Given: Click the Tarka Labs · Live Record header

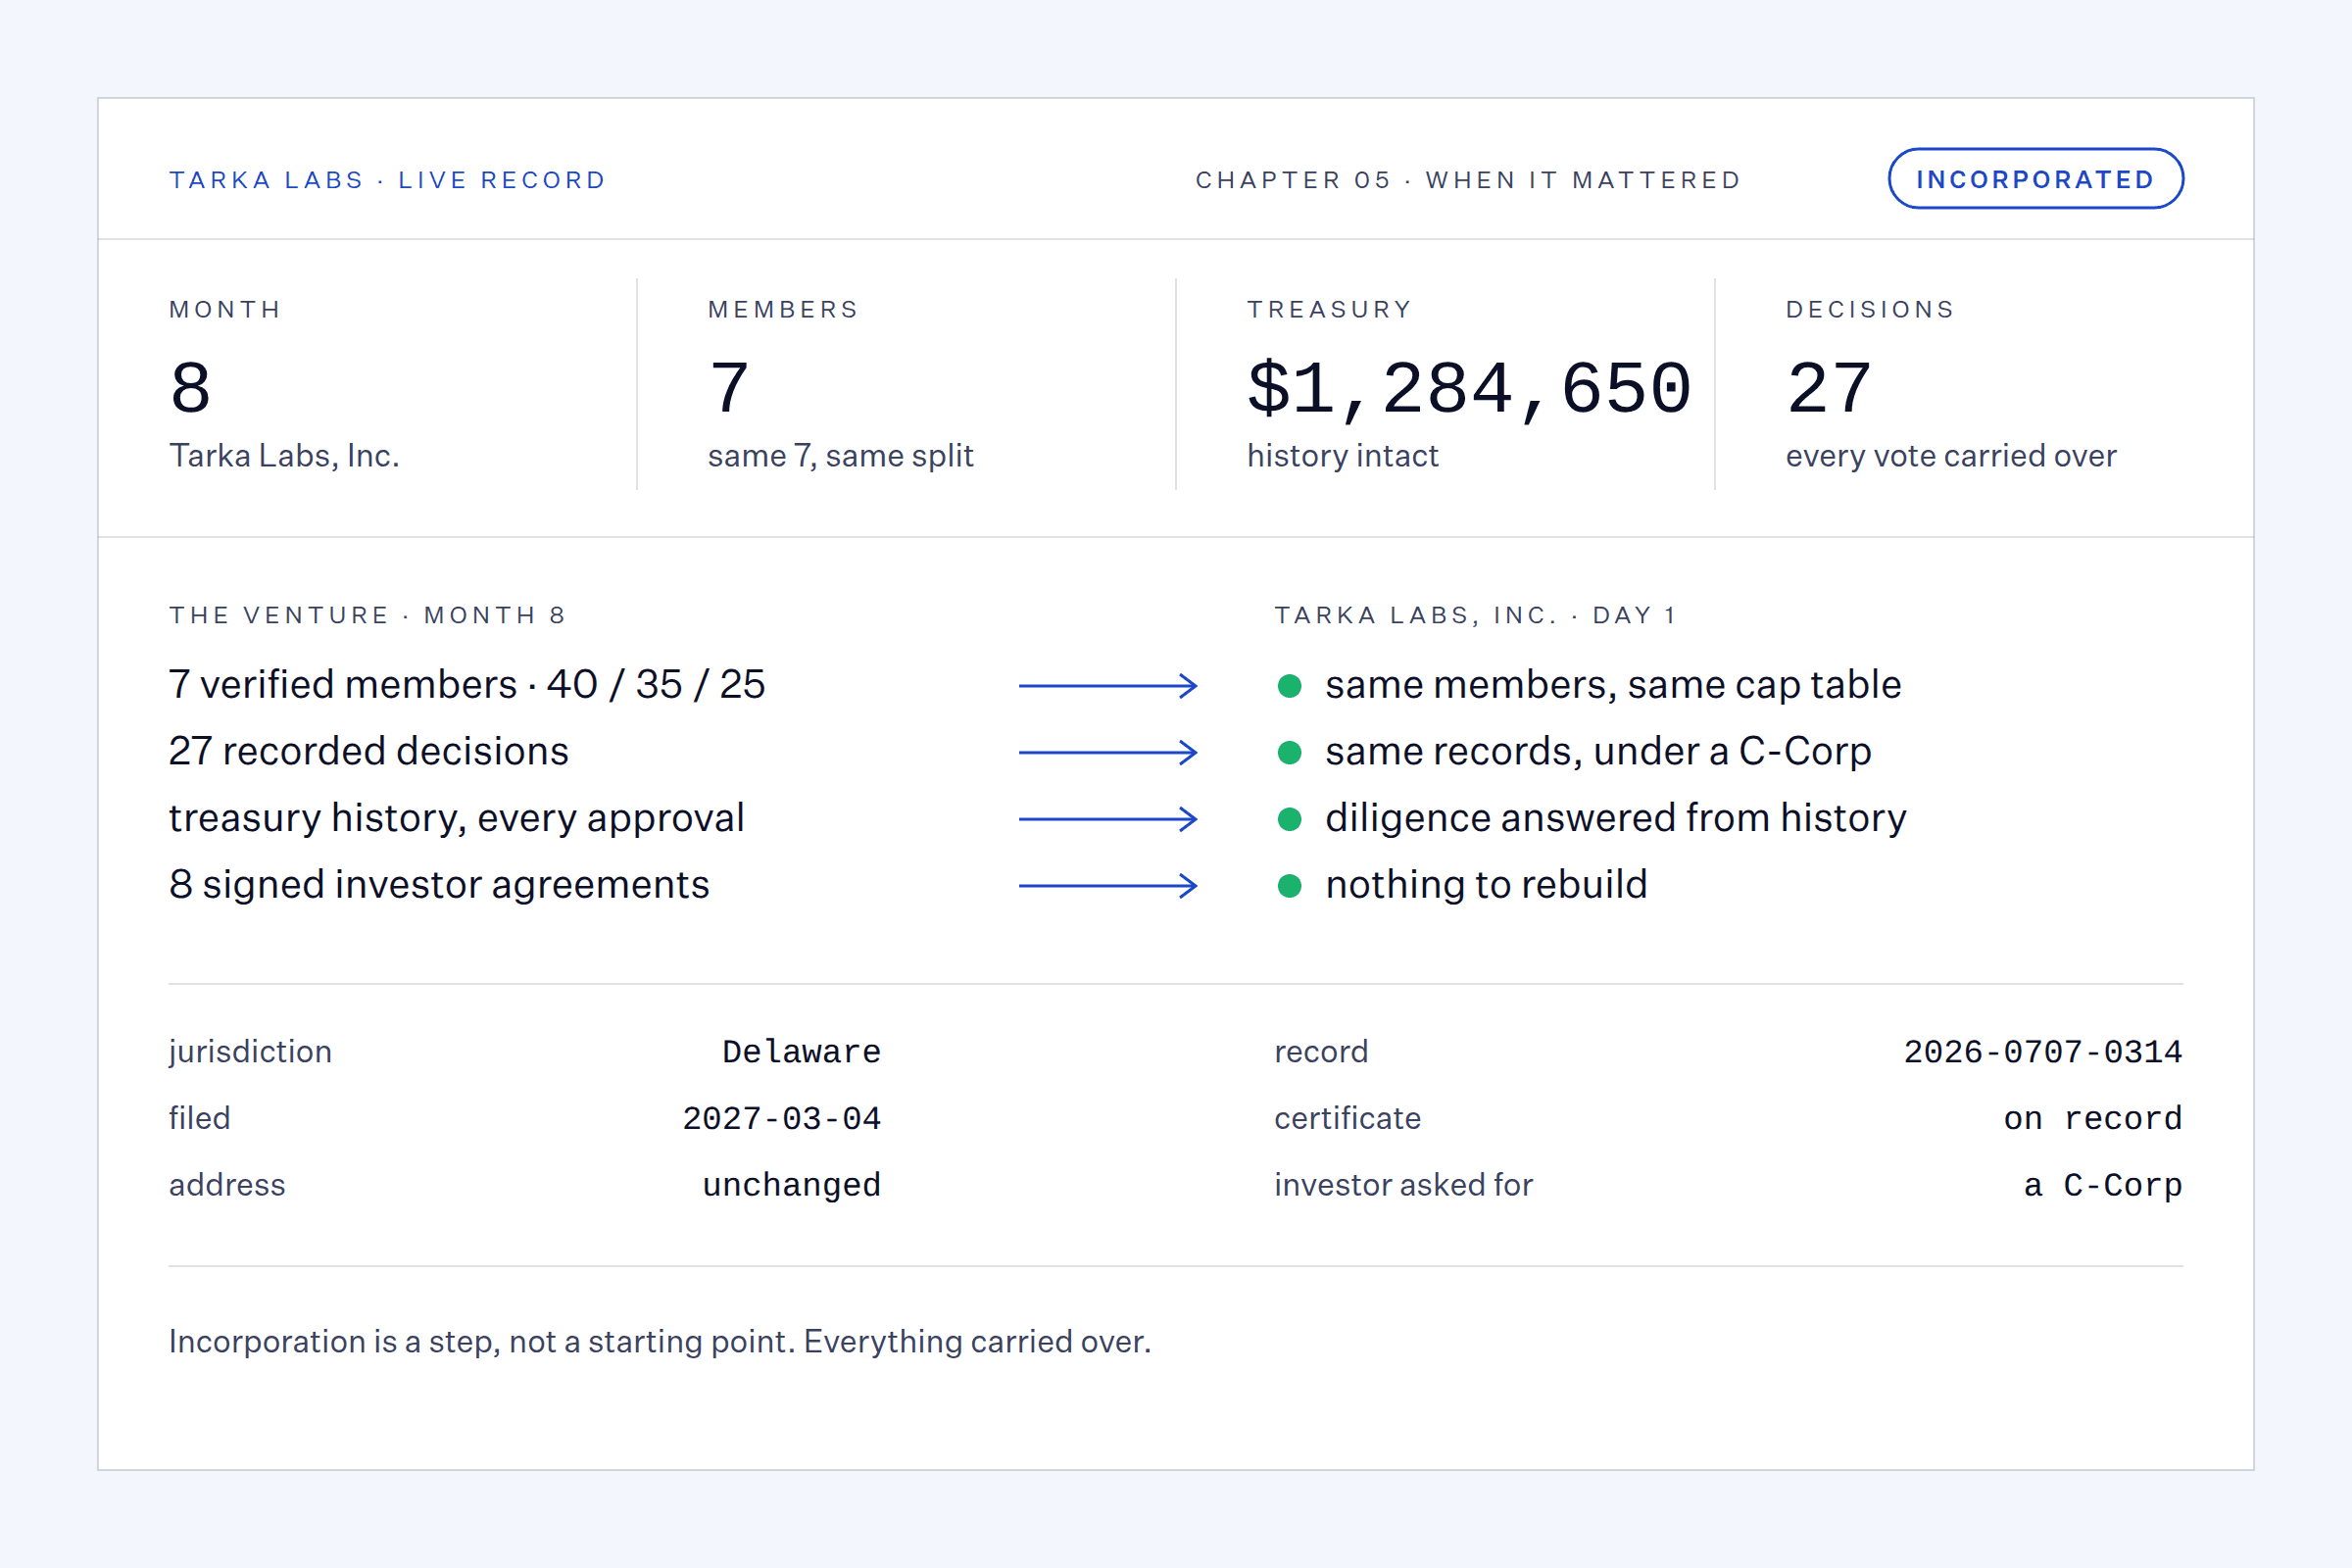Looking at the screenshot, I should click(387, 180).
